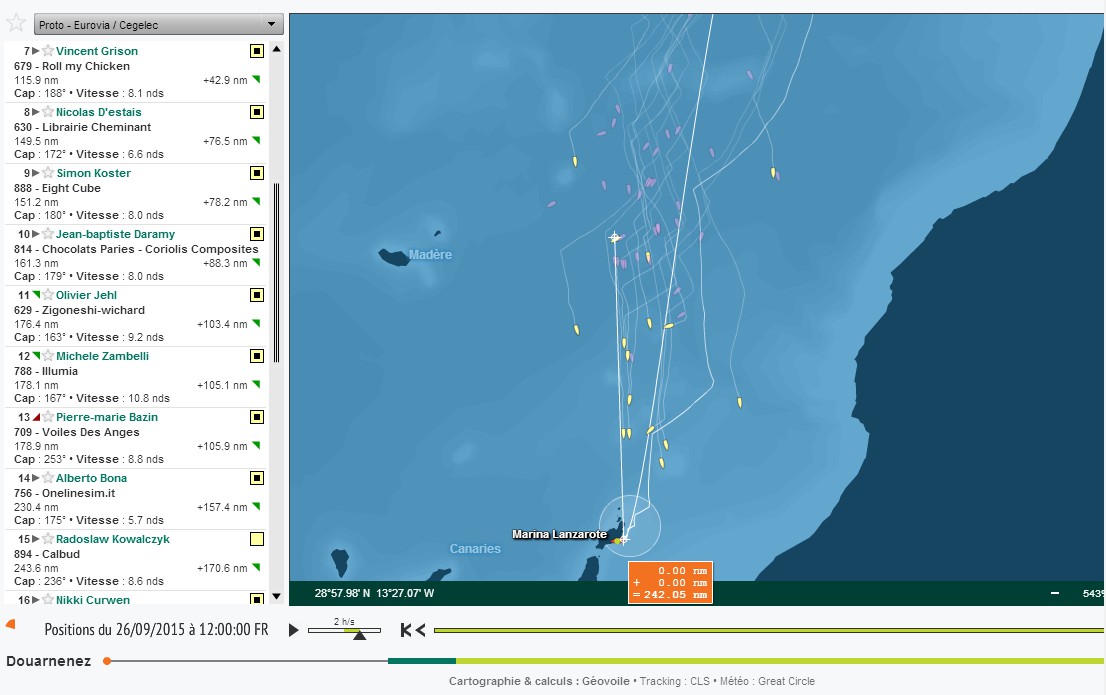Toggle track display checkbox for Michele Zambelli
The height and width of the screenshot is (695, 1106).
[257, 356]
